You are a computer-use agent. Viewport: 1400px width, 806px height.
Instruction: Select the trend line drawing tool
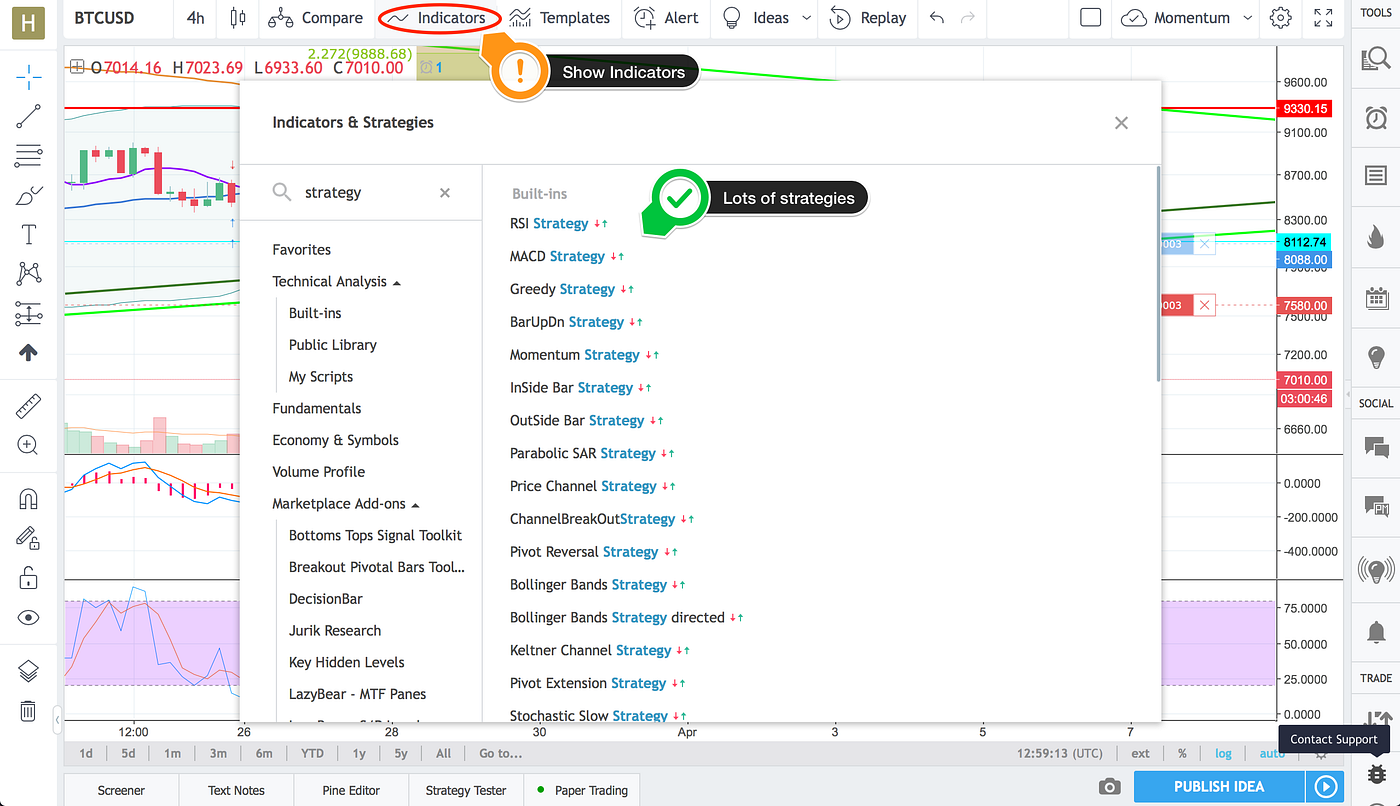click(28, 116)
